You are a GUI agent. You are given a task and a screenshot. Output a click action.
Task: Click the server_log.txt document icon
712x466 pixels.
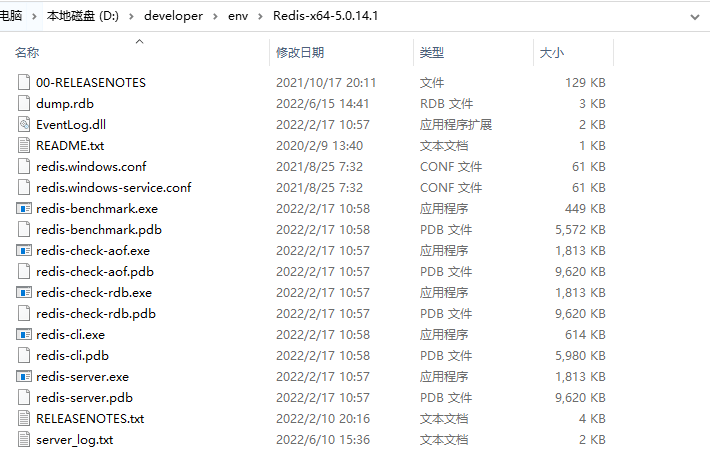24,439
